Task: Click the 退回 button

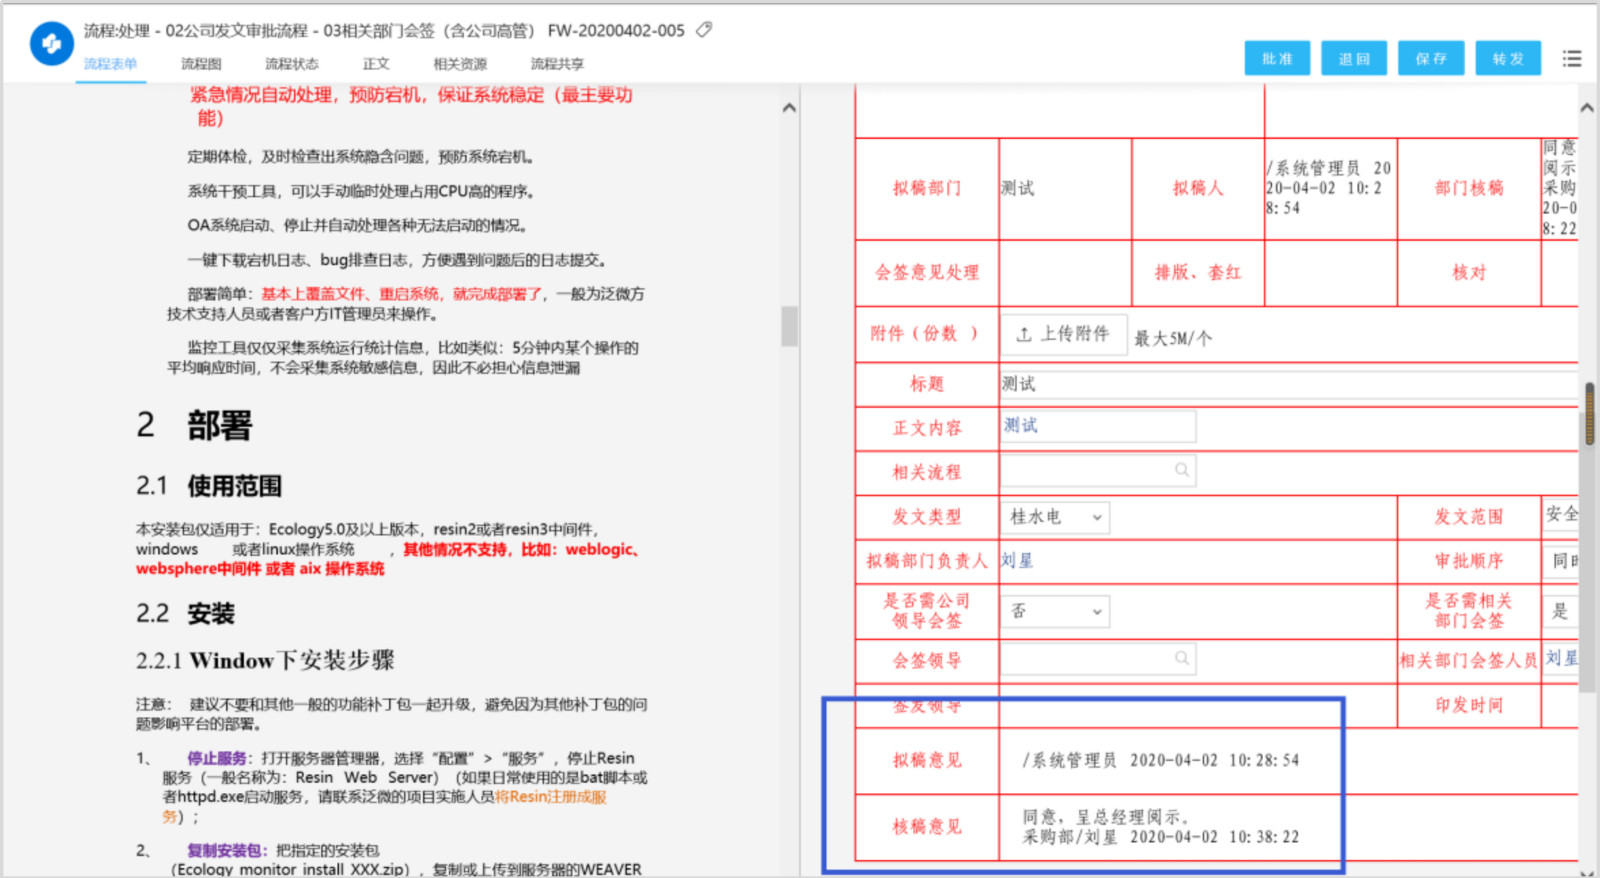Action: pos(1354,58)
